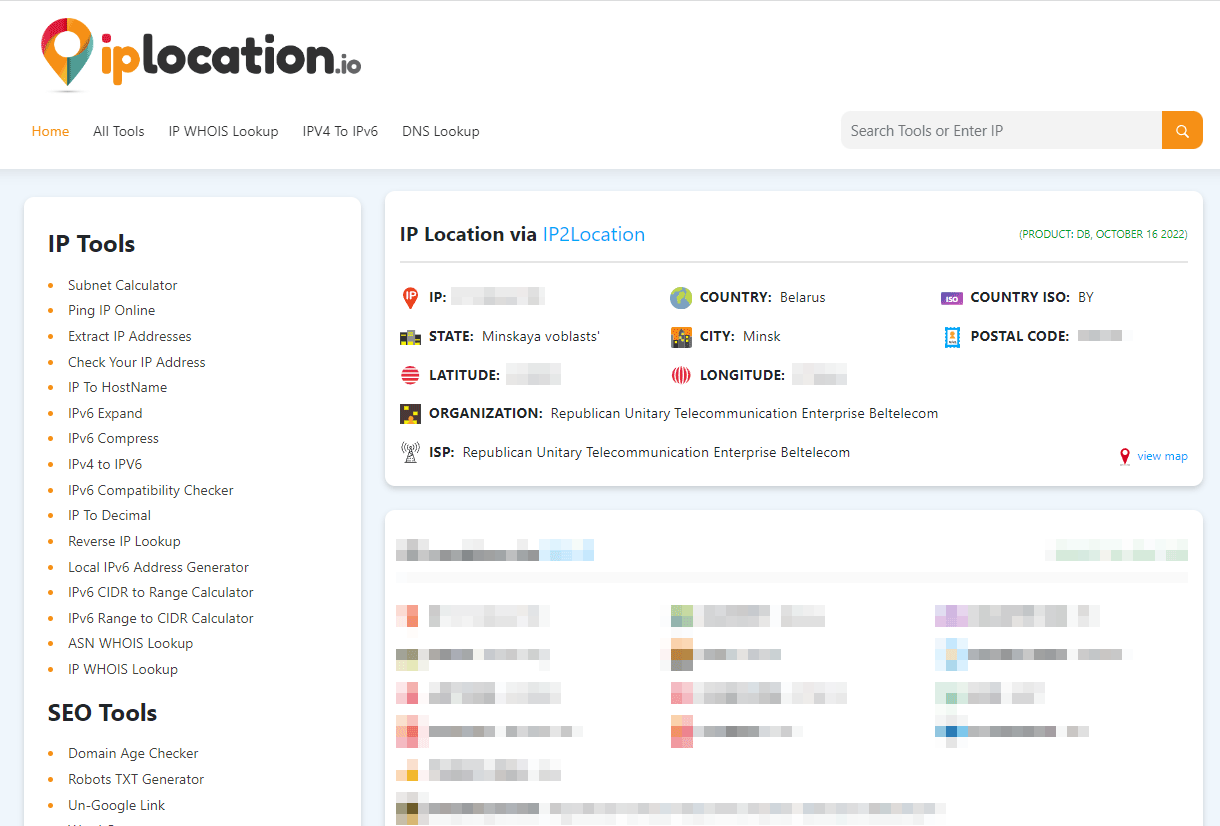Click the view map link
Screen dimensions: 1220x826
1162,456
